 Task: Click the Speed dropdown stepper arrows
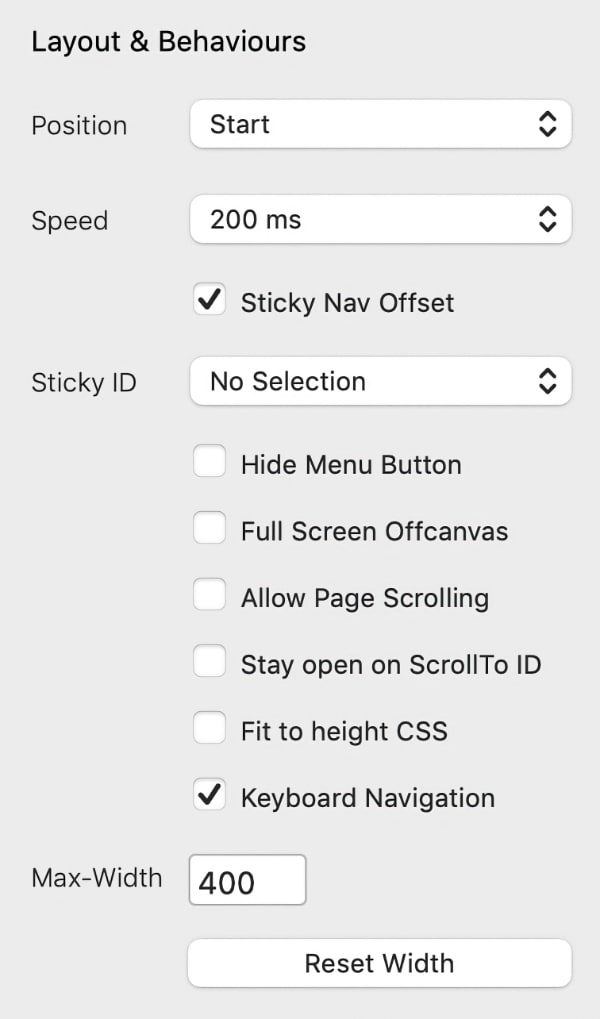[x=547, y=219]
